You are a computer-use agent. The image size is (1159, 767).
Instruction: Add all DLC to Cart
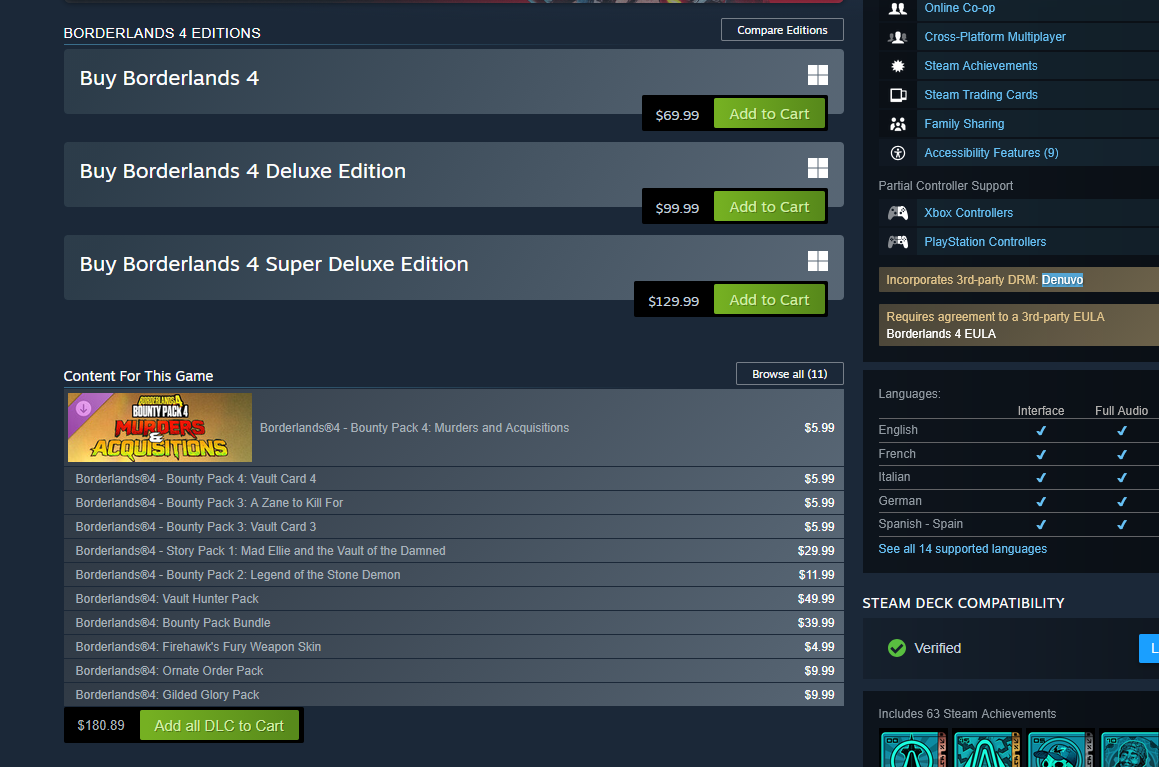tap(219, 726)
